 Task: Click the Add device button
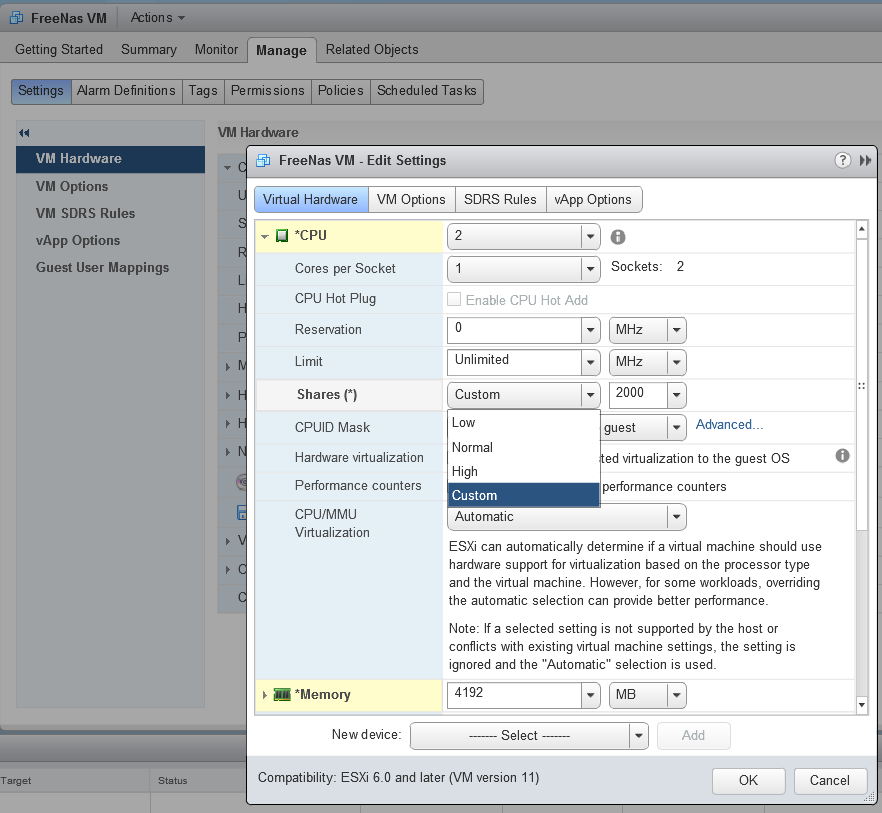point(694,735)
